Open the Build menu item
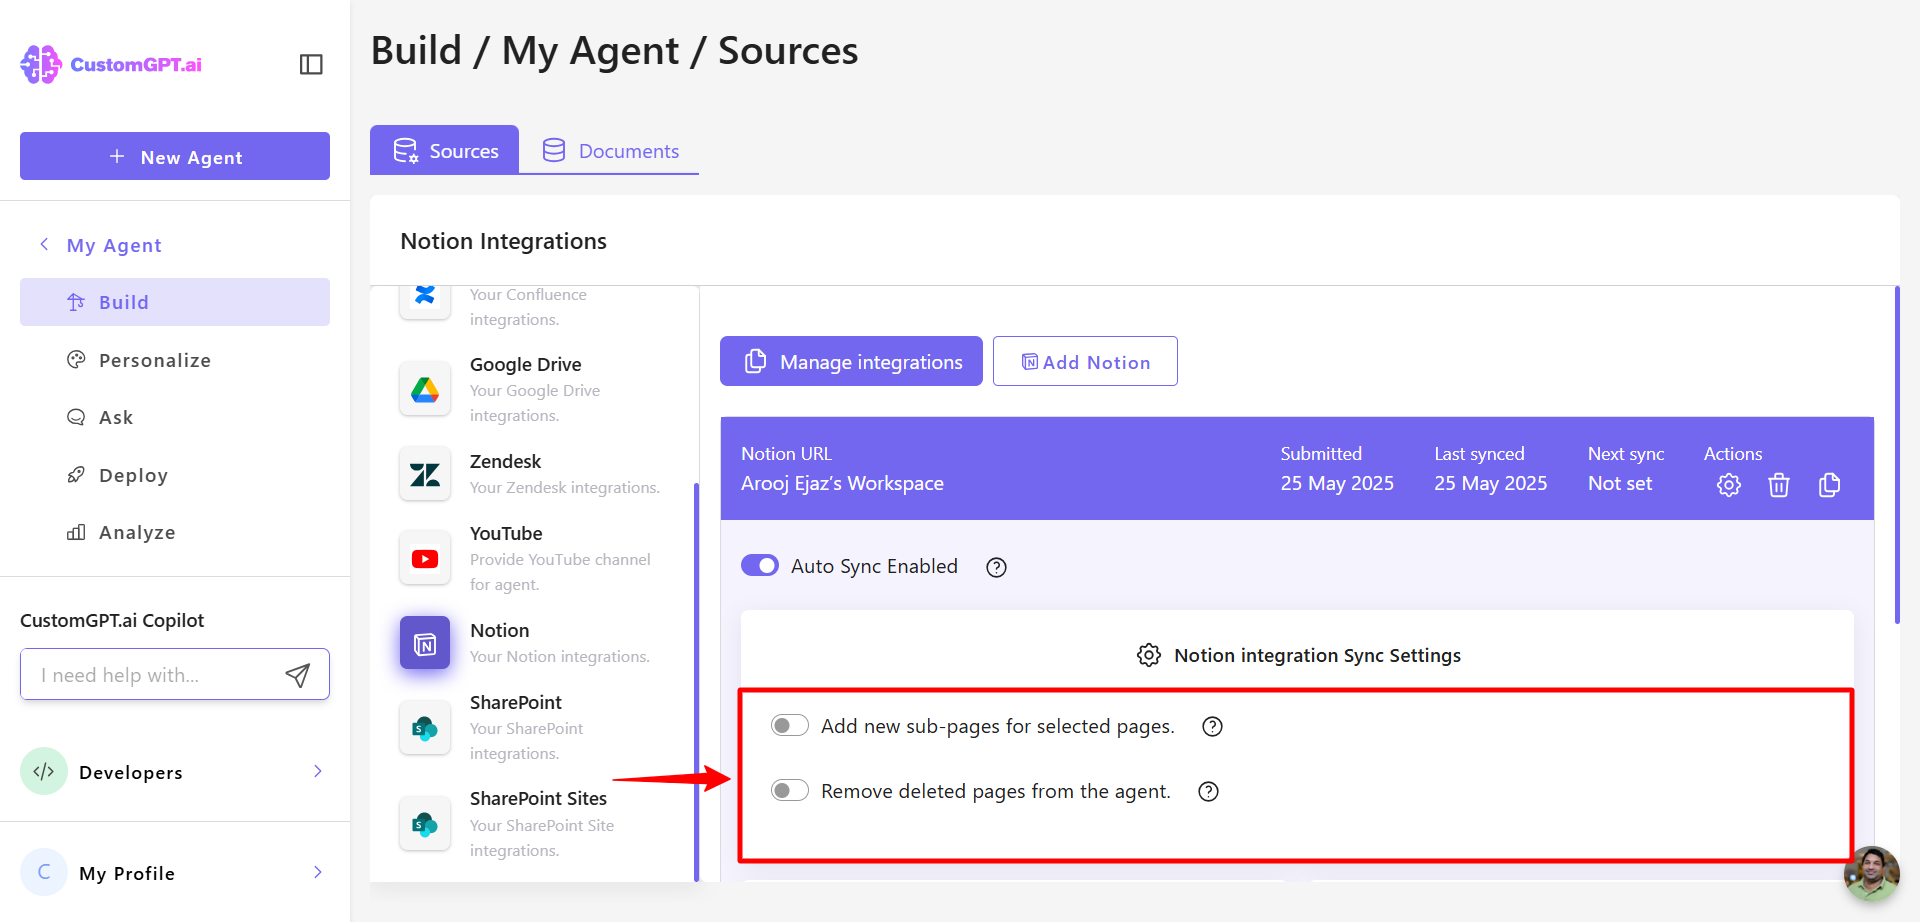The height and width of the screenshot is (922, 1920). [x=175, y=302]
